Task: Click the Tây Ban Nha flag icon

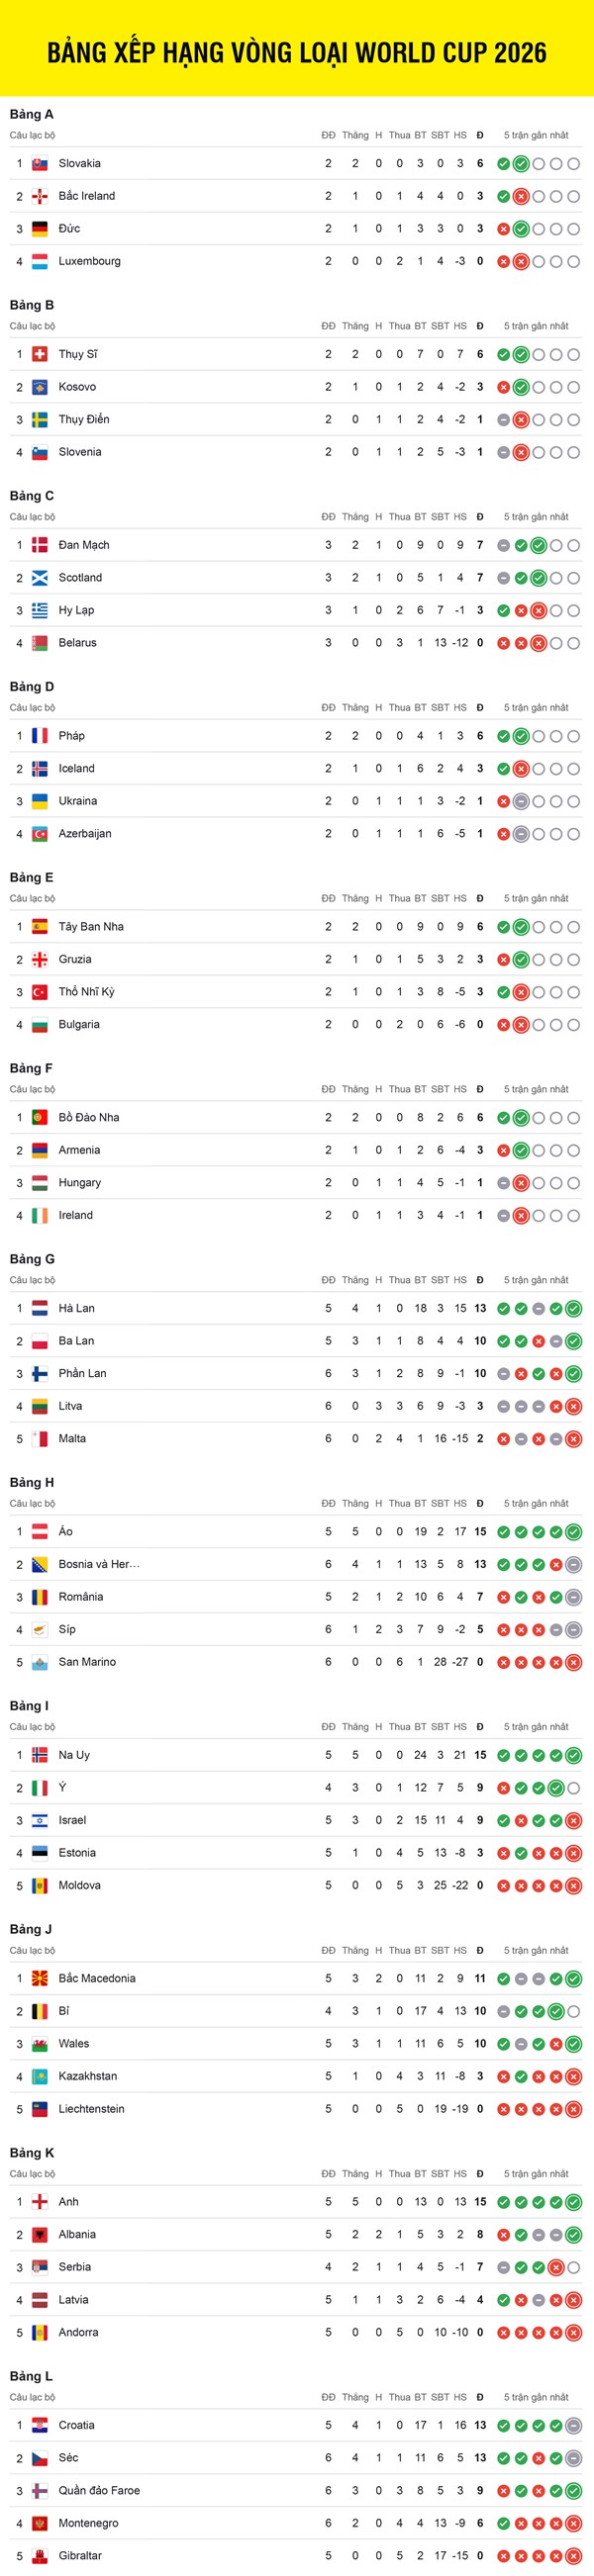Action: (40, 928)
